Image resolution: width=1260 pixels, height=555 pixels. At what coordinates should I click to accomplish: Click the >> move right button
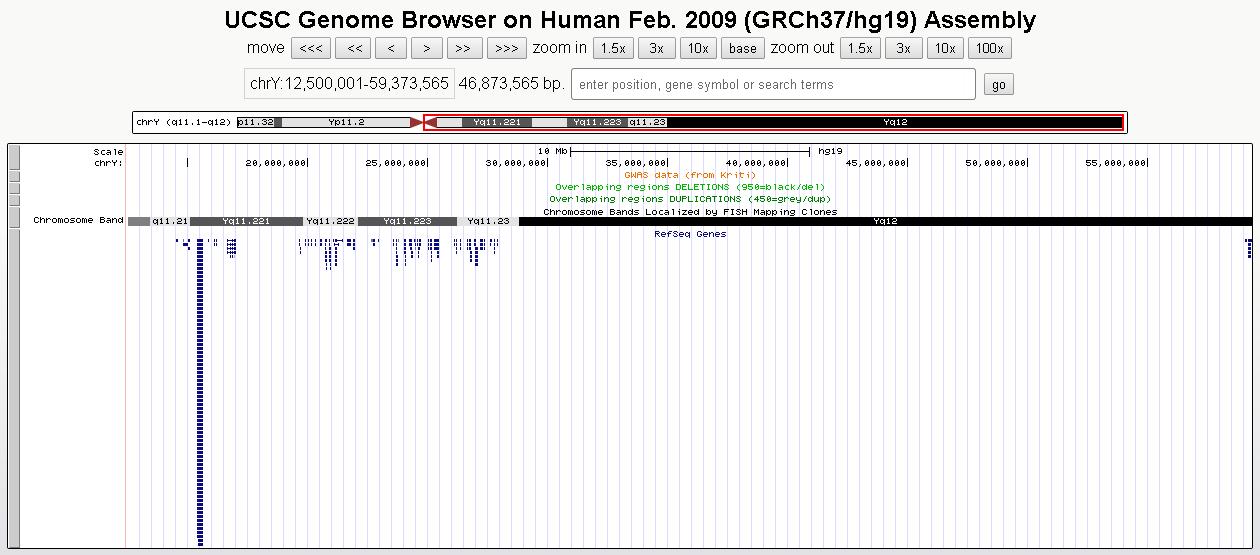click(x=464, y=48)
